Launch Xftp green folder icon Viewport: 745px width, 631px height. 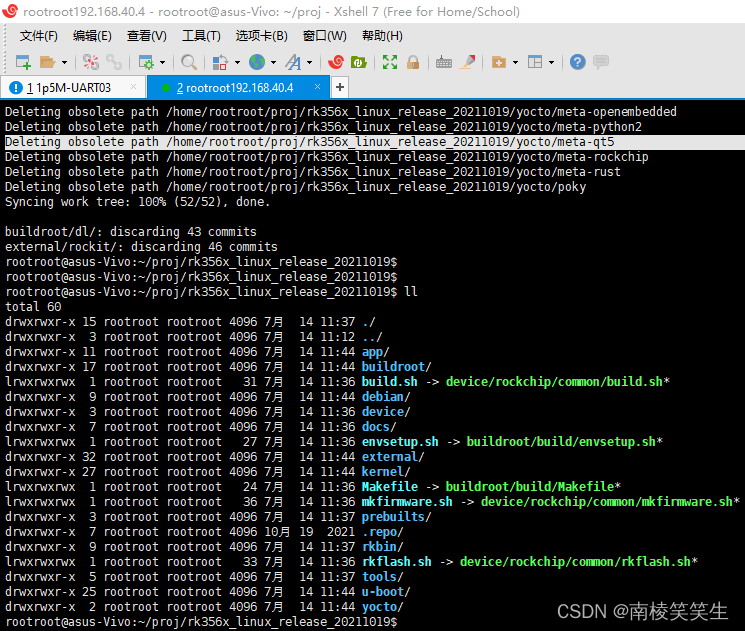359,62
